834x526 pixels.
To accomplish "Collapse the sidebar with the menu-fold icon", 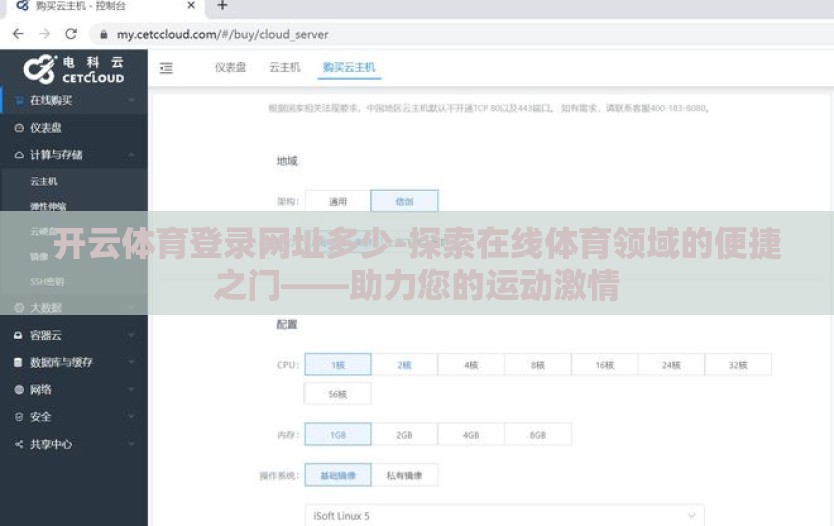I will pos(166,68).
